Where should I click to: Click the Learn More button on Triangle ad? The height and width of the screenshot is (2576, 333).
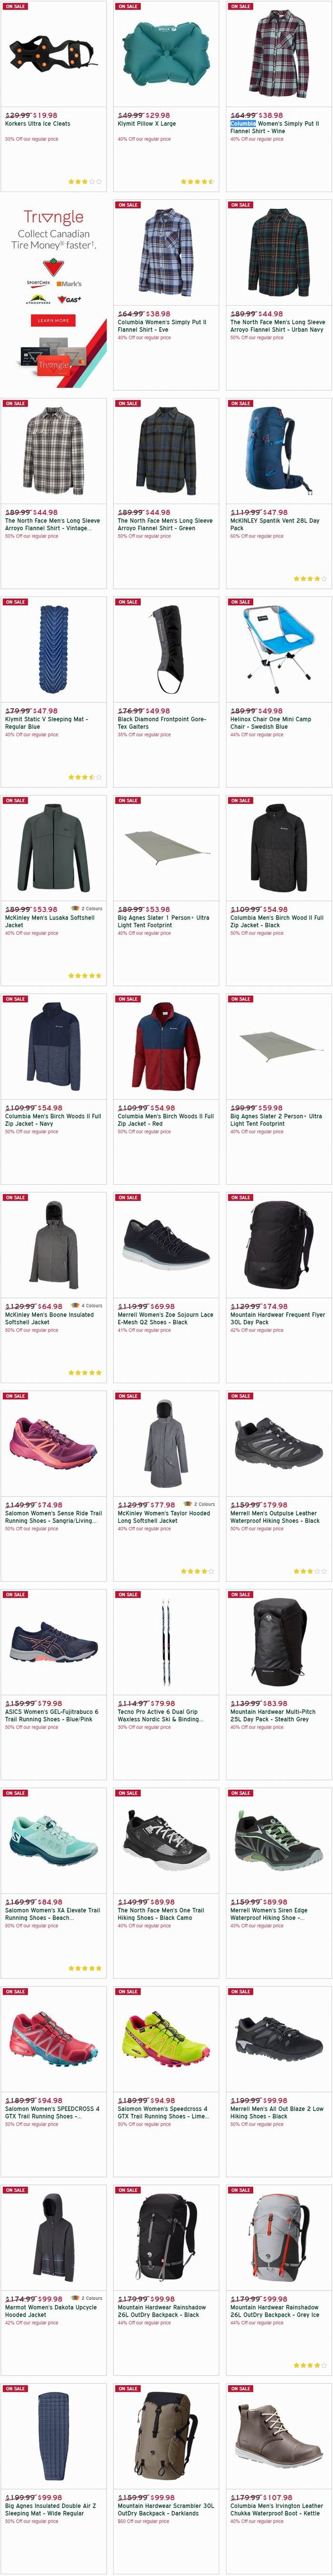(x=53, y=321)
